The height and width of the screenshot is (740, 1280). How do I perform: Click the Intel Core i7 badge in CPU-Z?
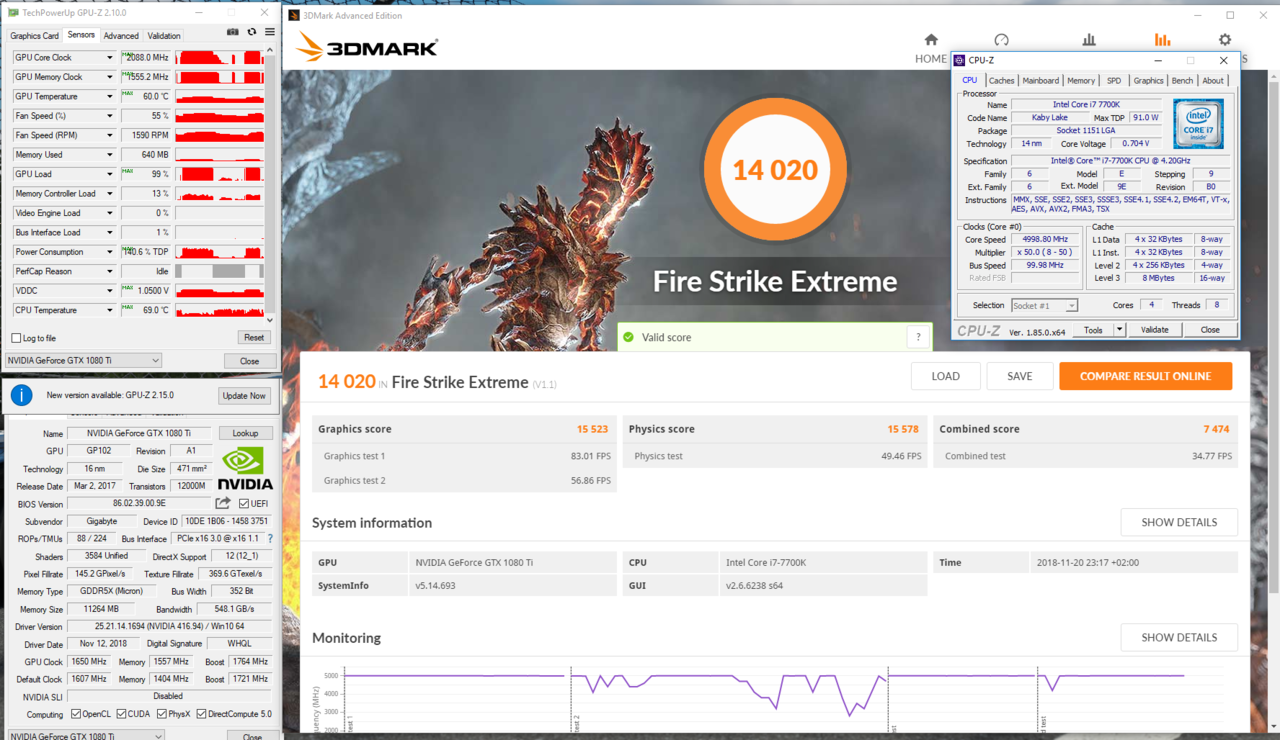click(1198, 124)
